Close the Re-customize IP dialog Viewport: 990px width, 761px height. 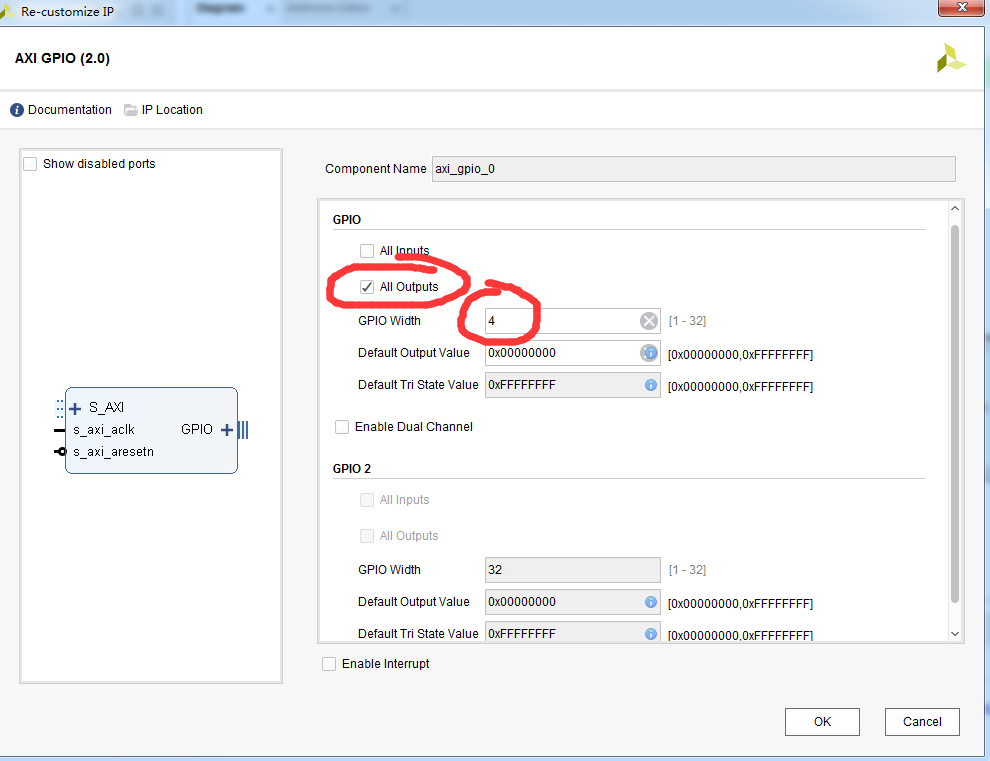pyautogui.click(x=961, y=8)
